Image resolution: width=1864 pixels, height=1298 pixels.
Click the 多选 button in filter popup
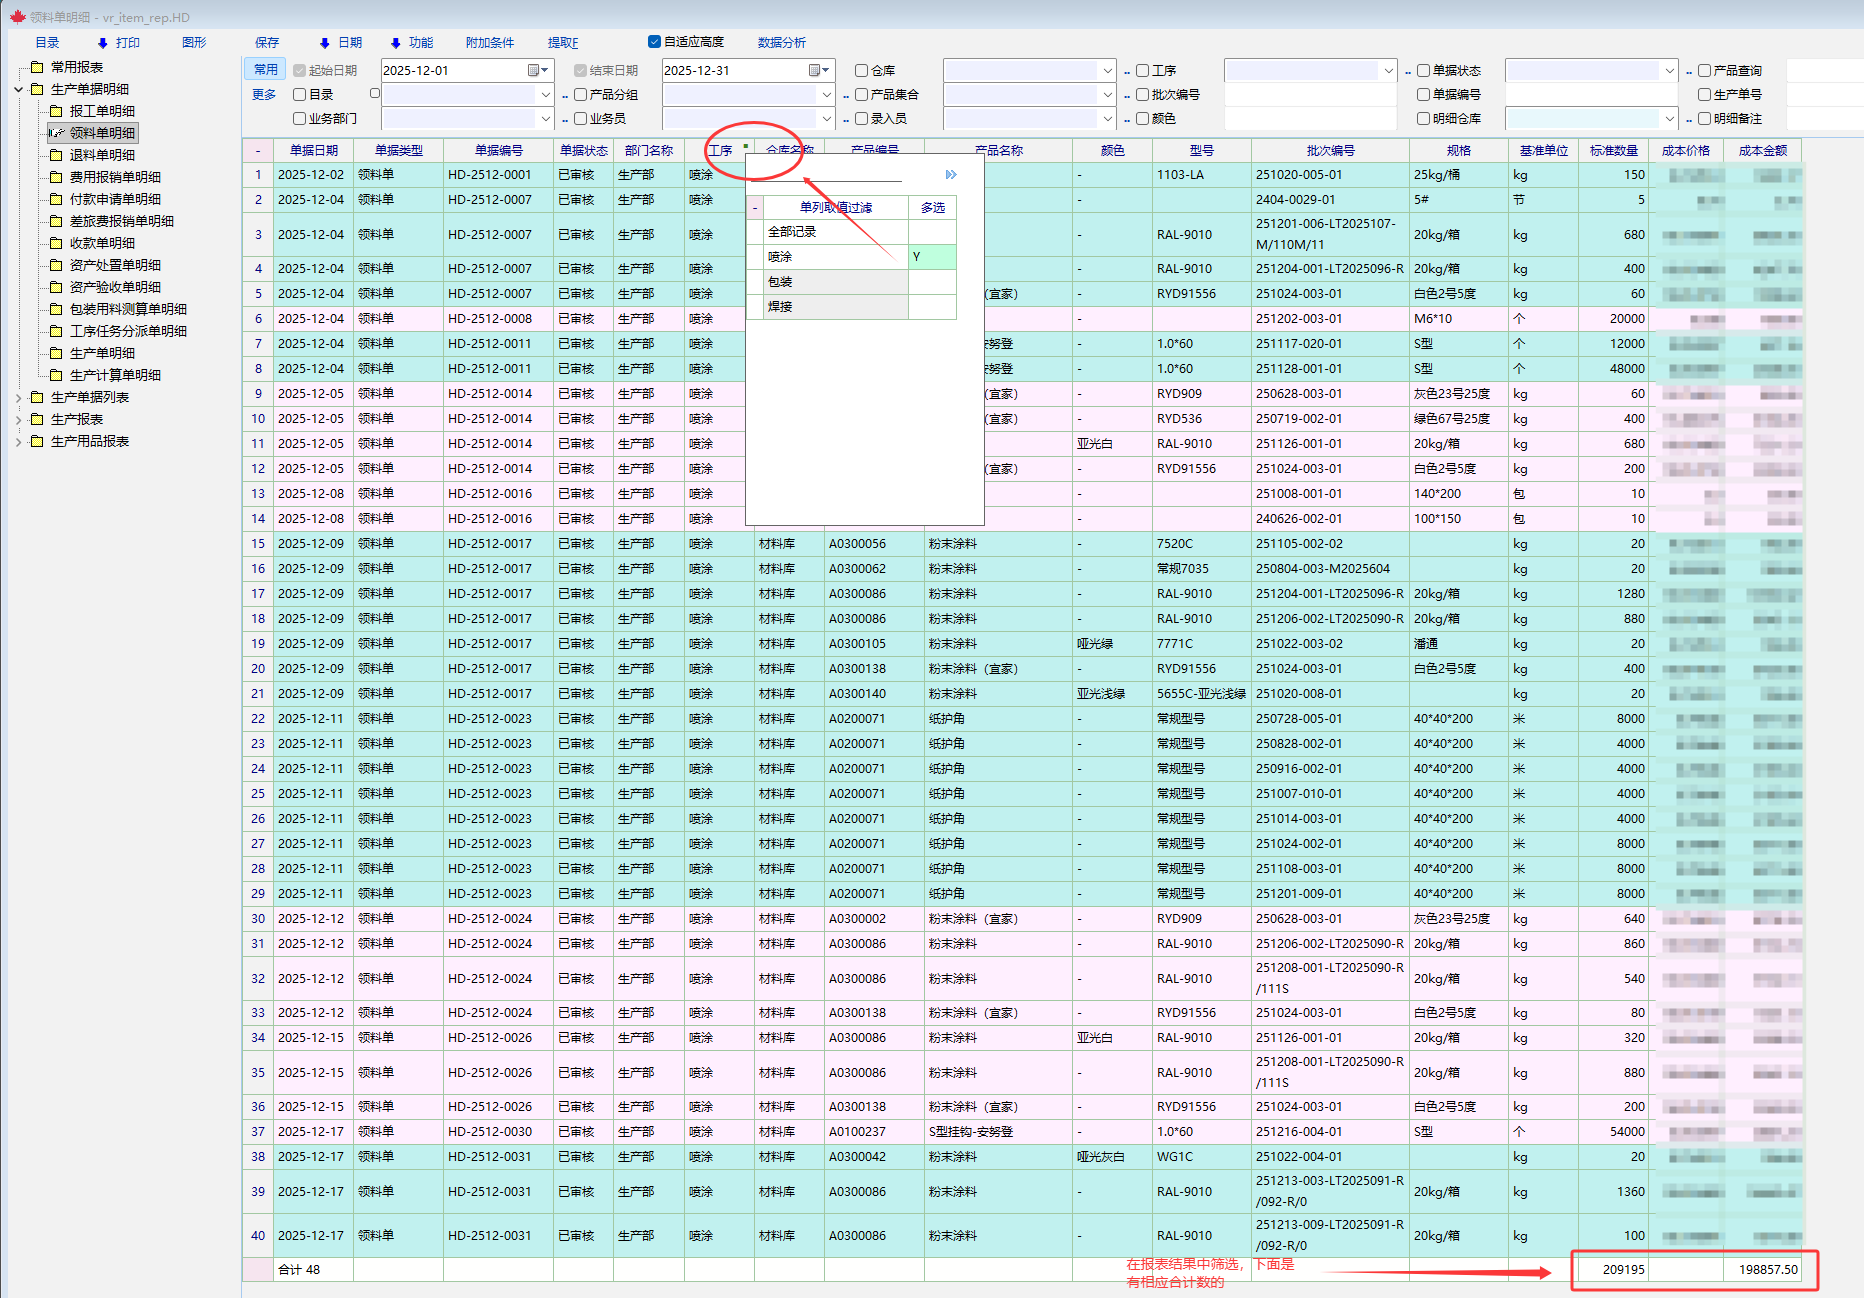point(932,208)
